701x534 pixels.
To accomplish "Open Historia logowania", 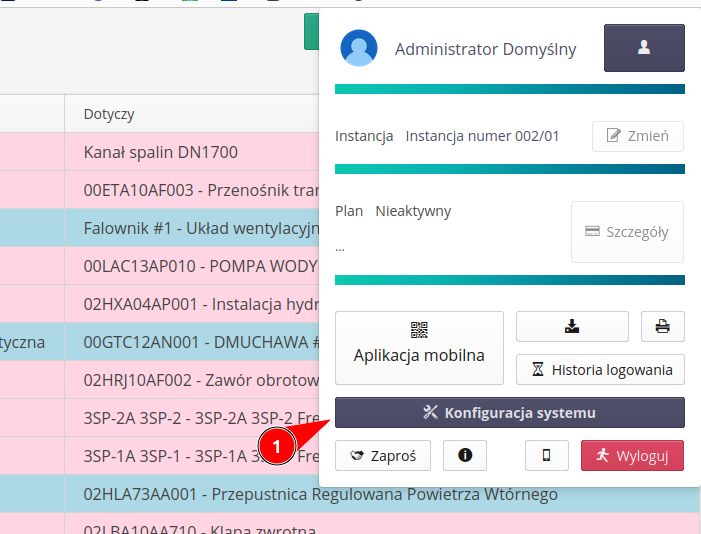I will pos(600,369).
